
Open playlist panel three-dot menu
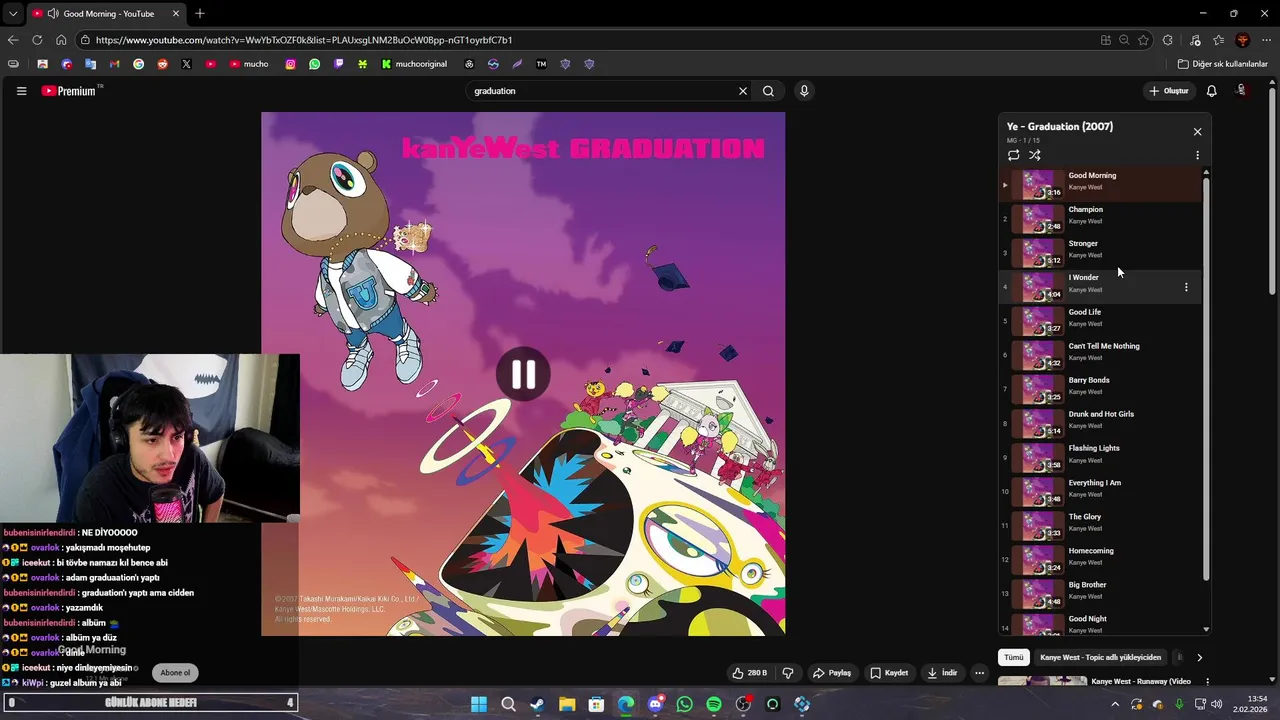coord(1197,155)
